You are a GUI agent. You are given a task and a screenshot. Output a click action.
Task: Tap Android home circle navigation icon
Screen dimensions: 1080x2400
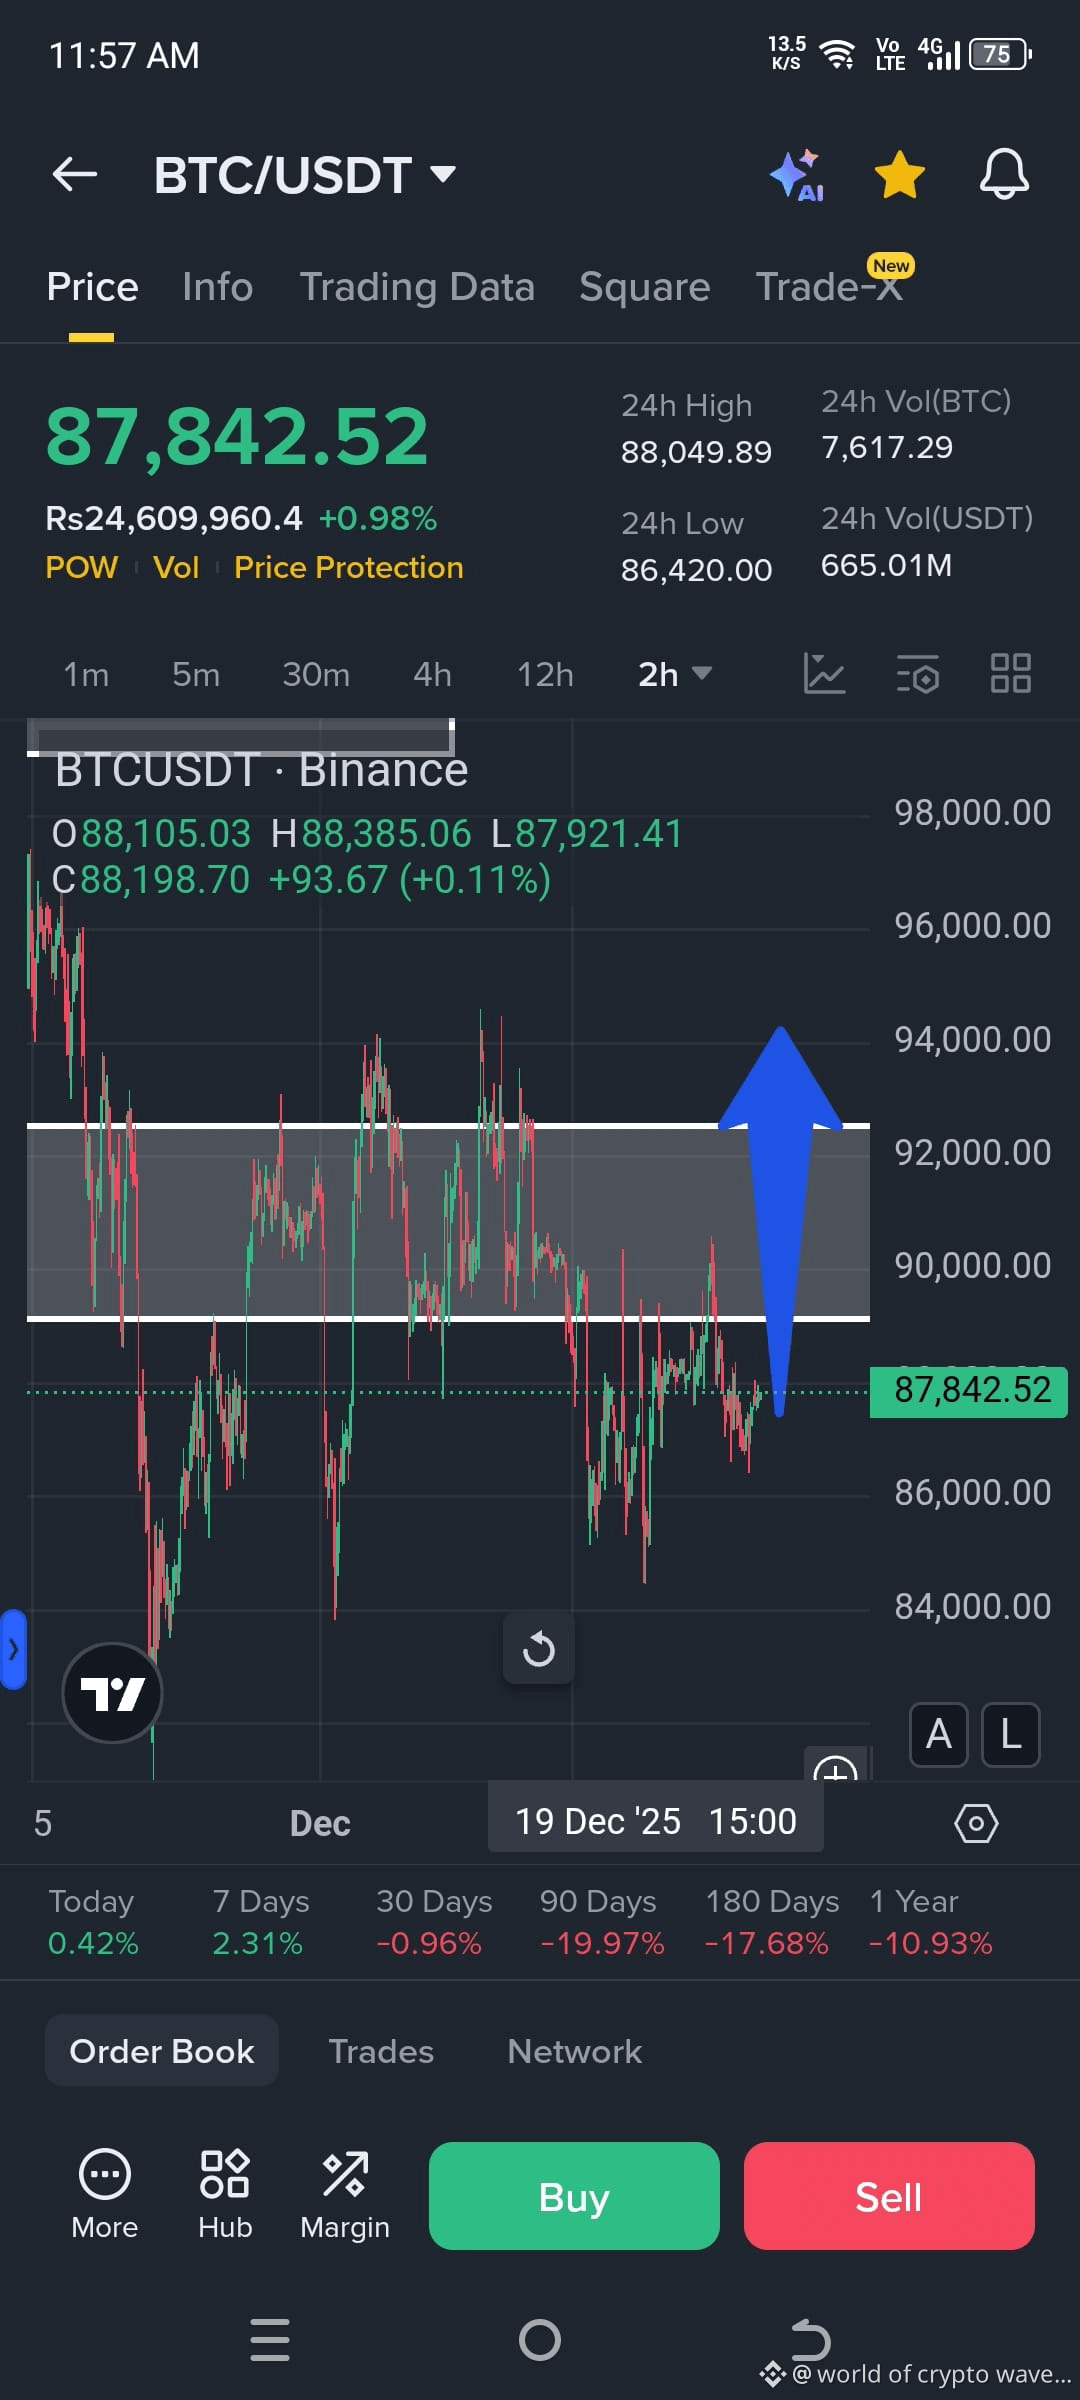tap(540, 2340)
